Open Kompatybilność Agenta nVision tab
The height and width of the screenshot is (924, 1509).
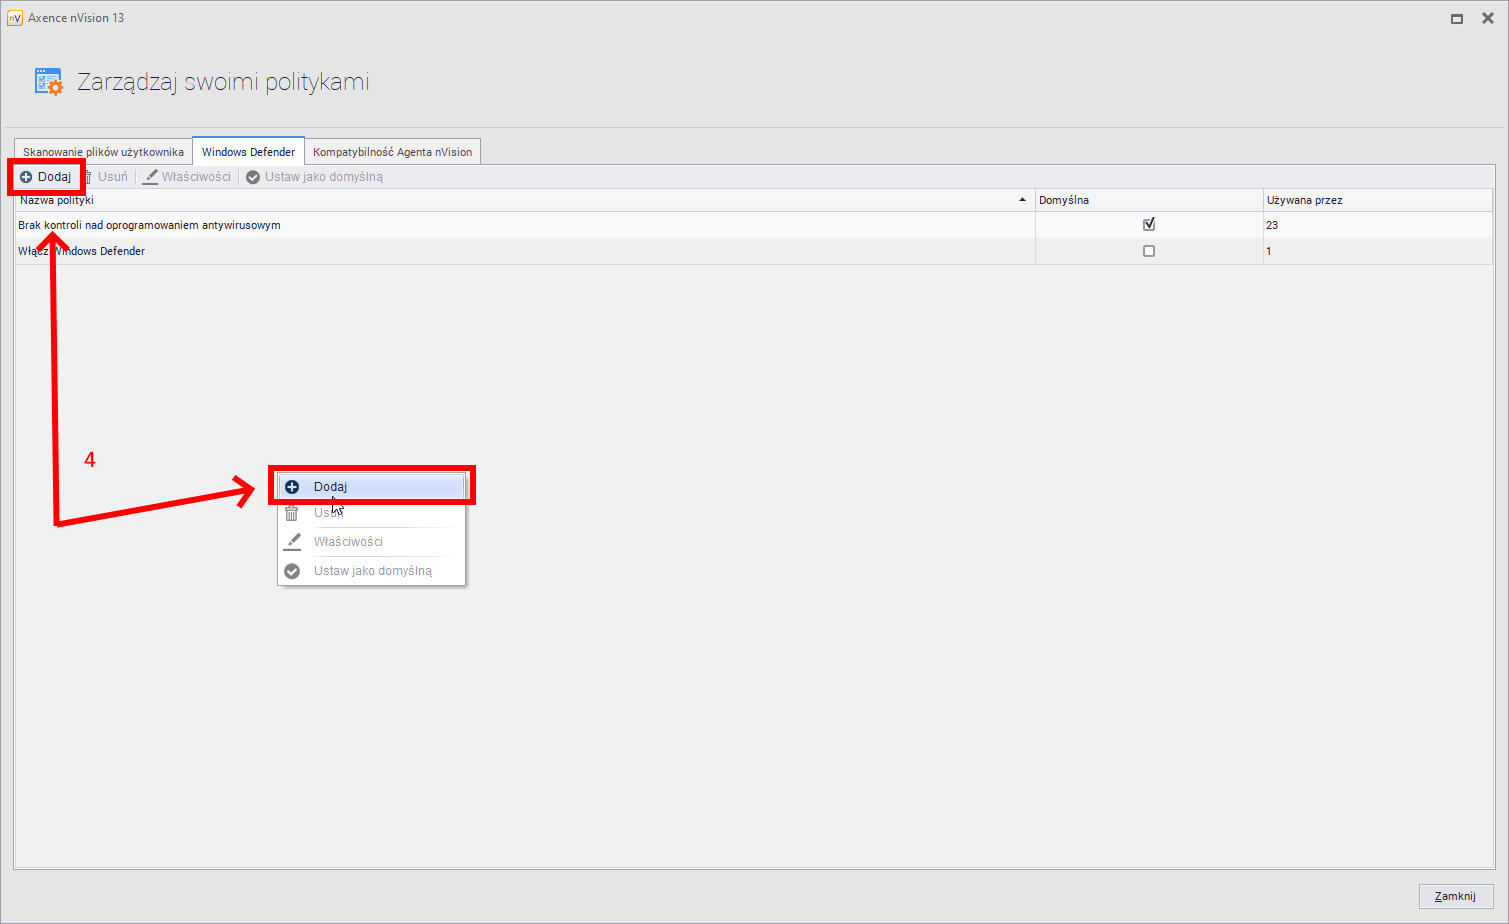pos(392,152)
